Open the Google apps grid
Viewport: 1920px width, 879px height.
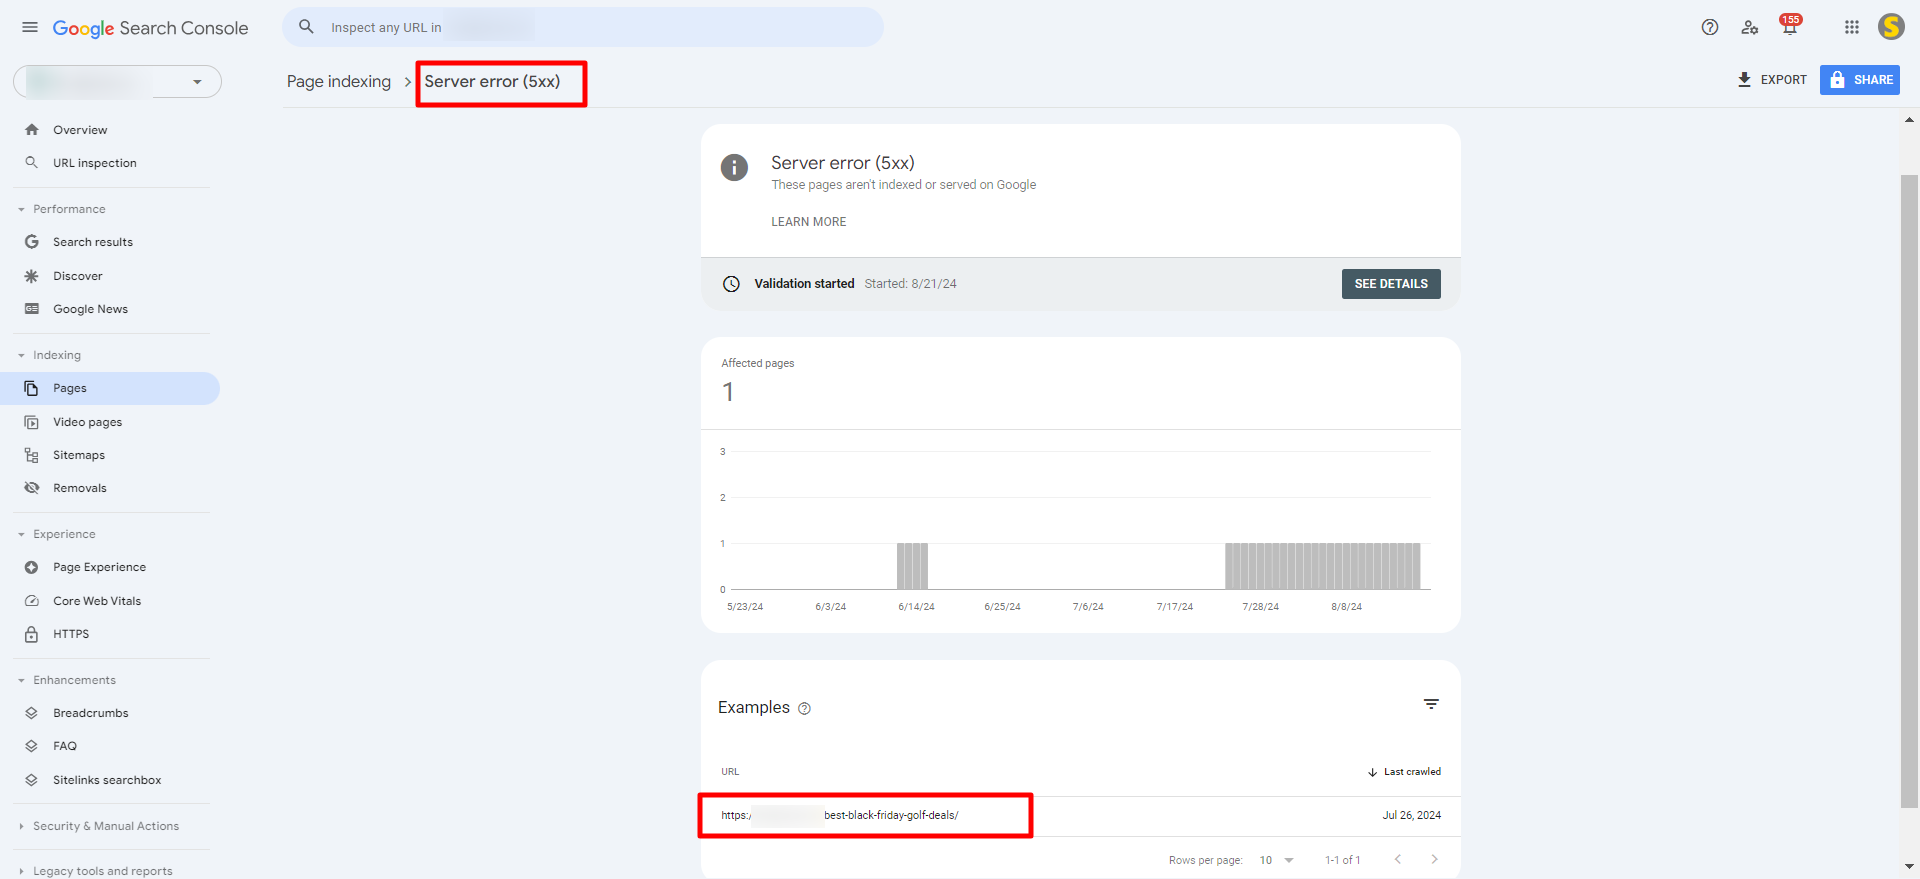(1851, 28)
